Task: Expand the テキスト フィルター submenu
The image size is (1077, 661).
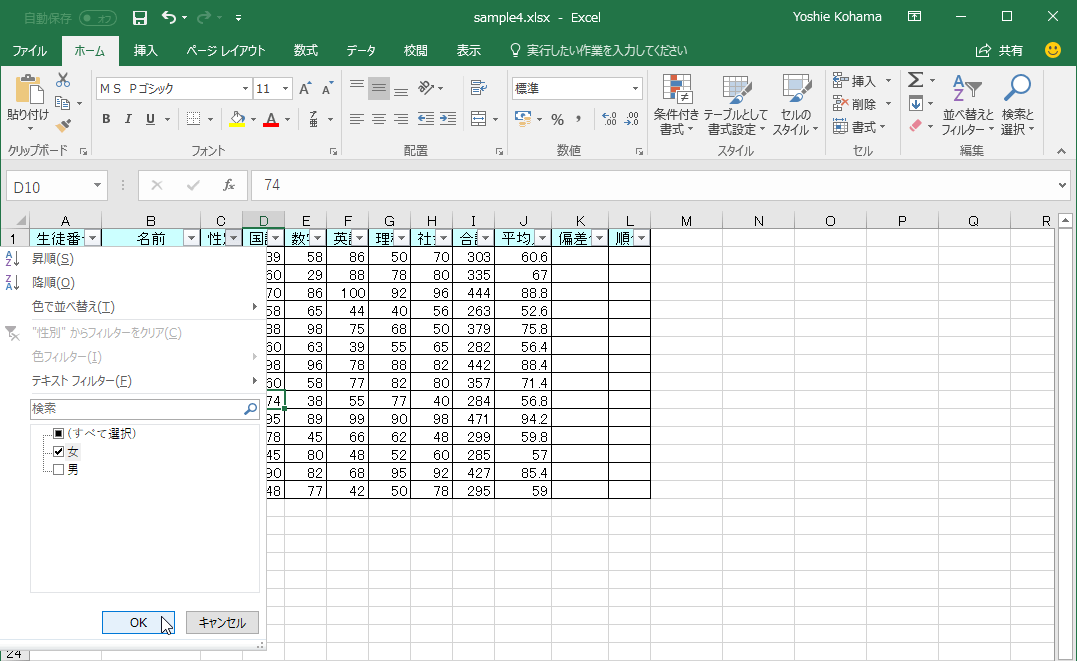Action: coord(80,382)
